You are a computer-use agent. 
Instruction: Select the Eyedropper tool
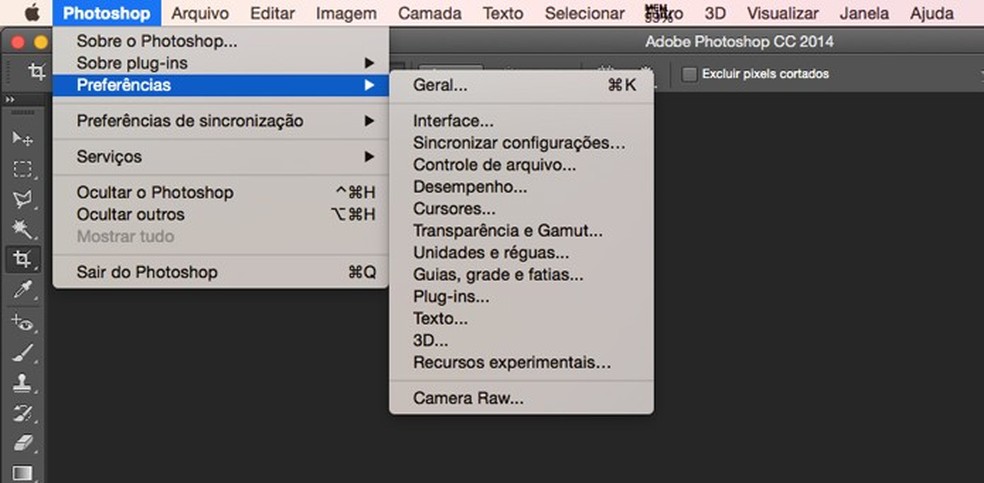22,291
